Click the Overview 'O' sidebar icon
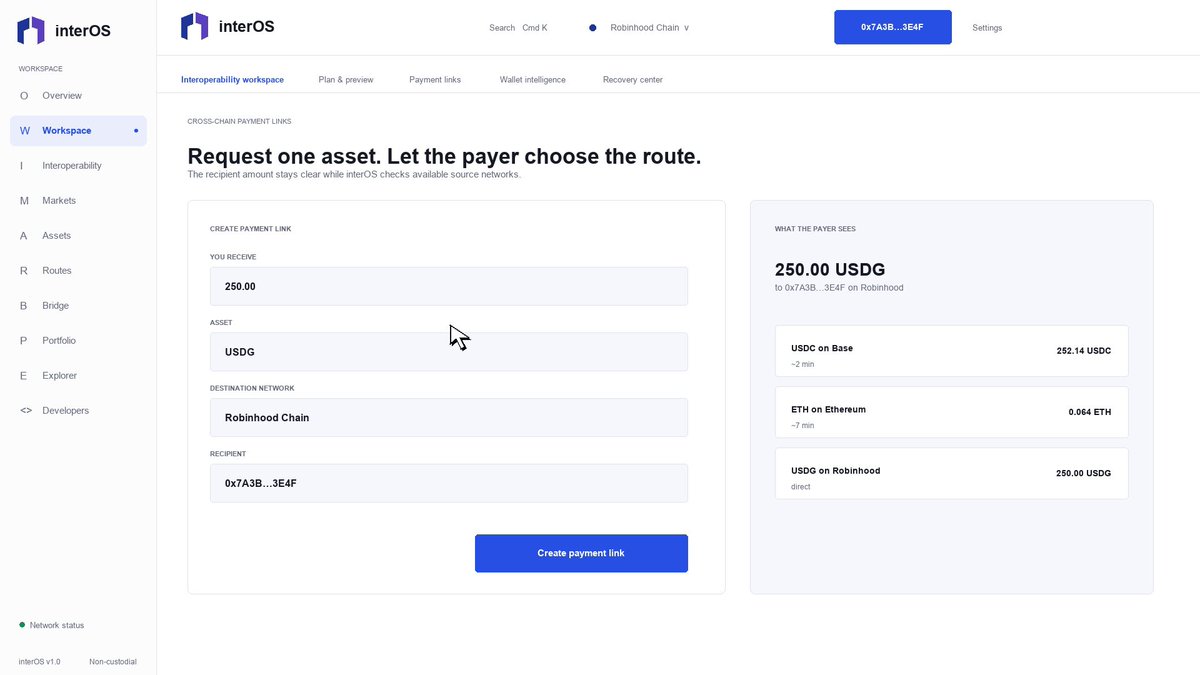The height and width of the screenshot is (675, 1200). 24,96
